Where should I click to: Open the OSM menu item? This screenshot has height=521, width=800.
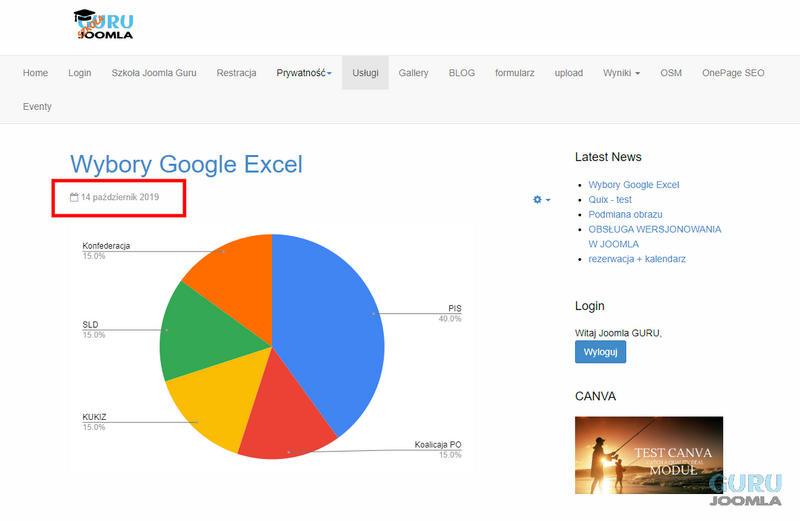[671, 73]
